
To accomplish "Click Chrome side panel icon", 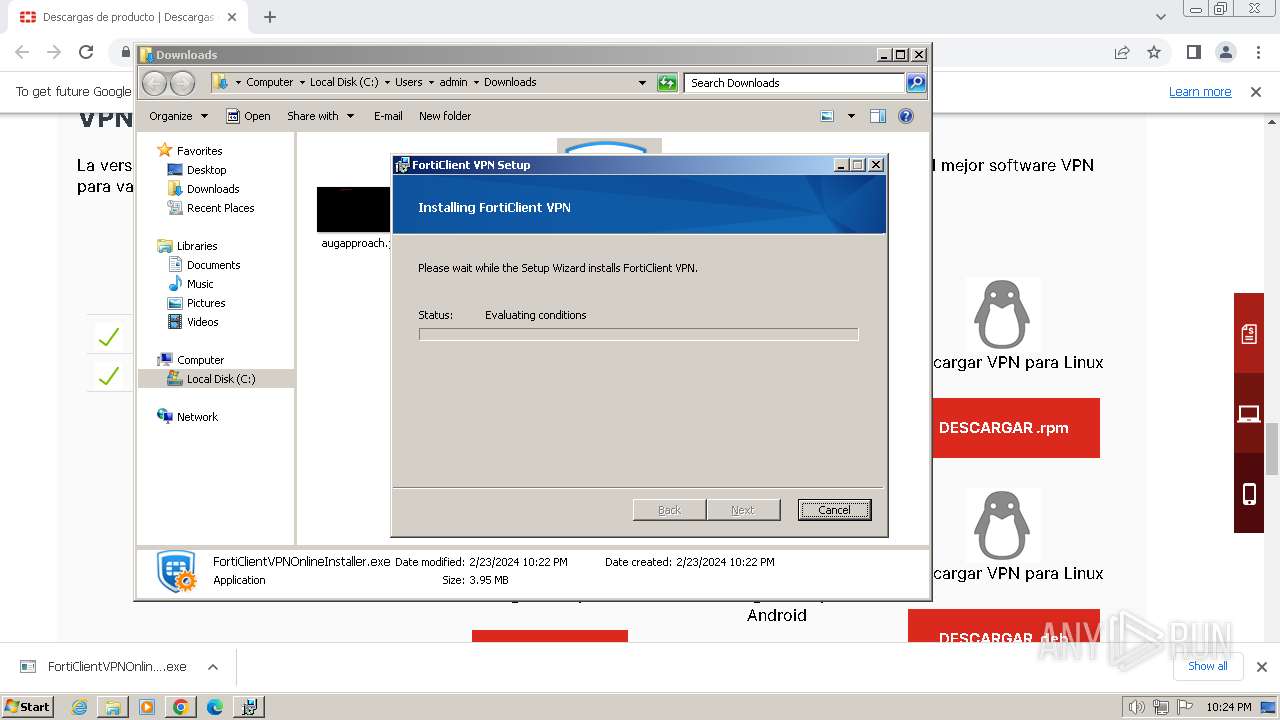I will (1193, 52).
